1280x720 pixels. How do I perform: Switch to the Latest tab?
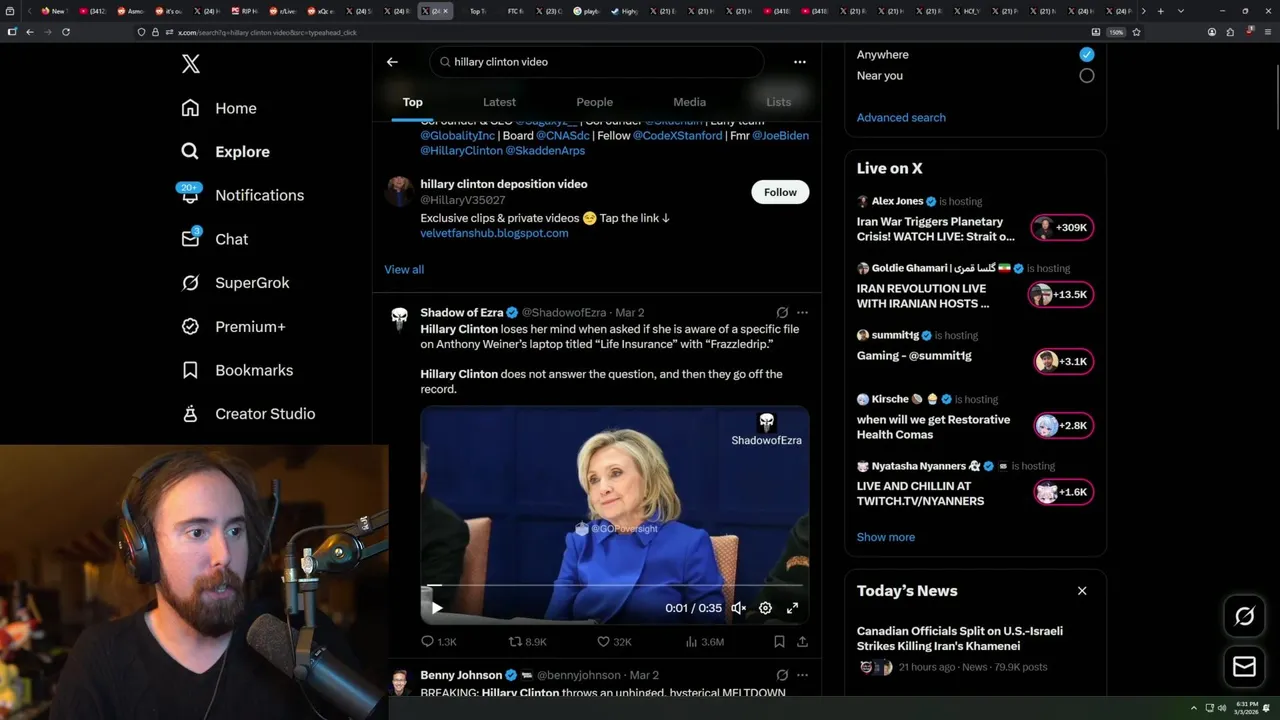[499, 102]
